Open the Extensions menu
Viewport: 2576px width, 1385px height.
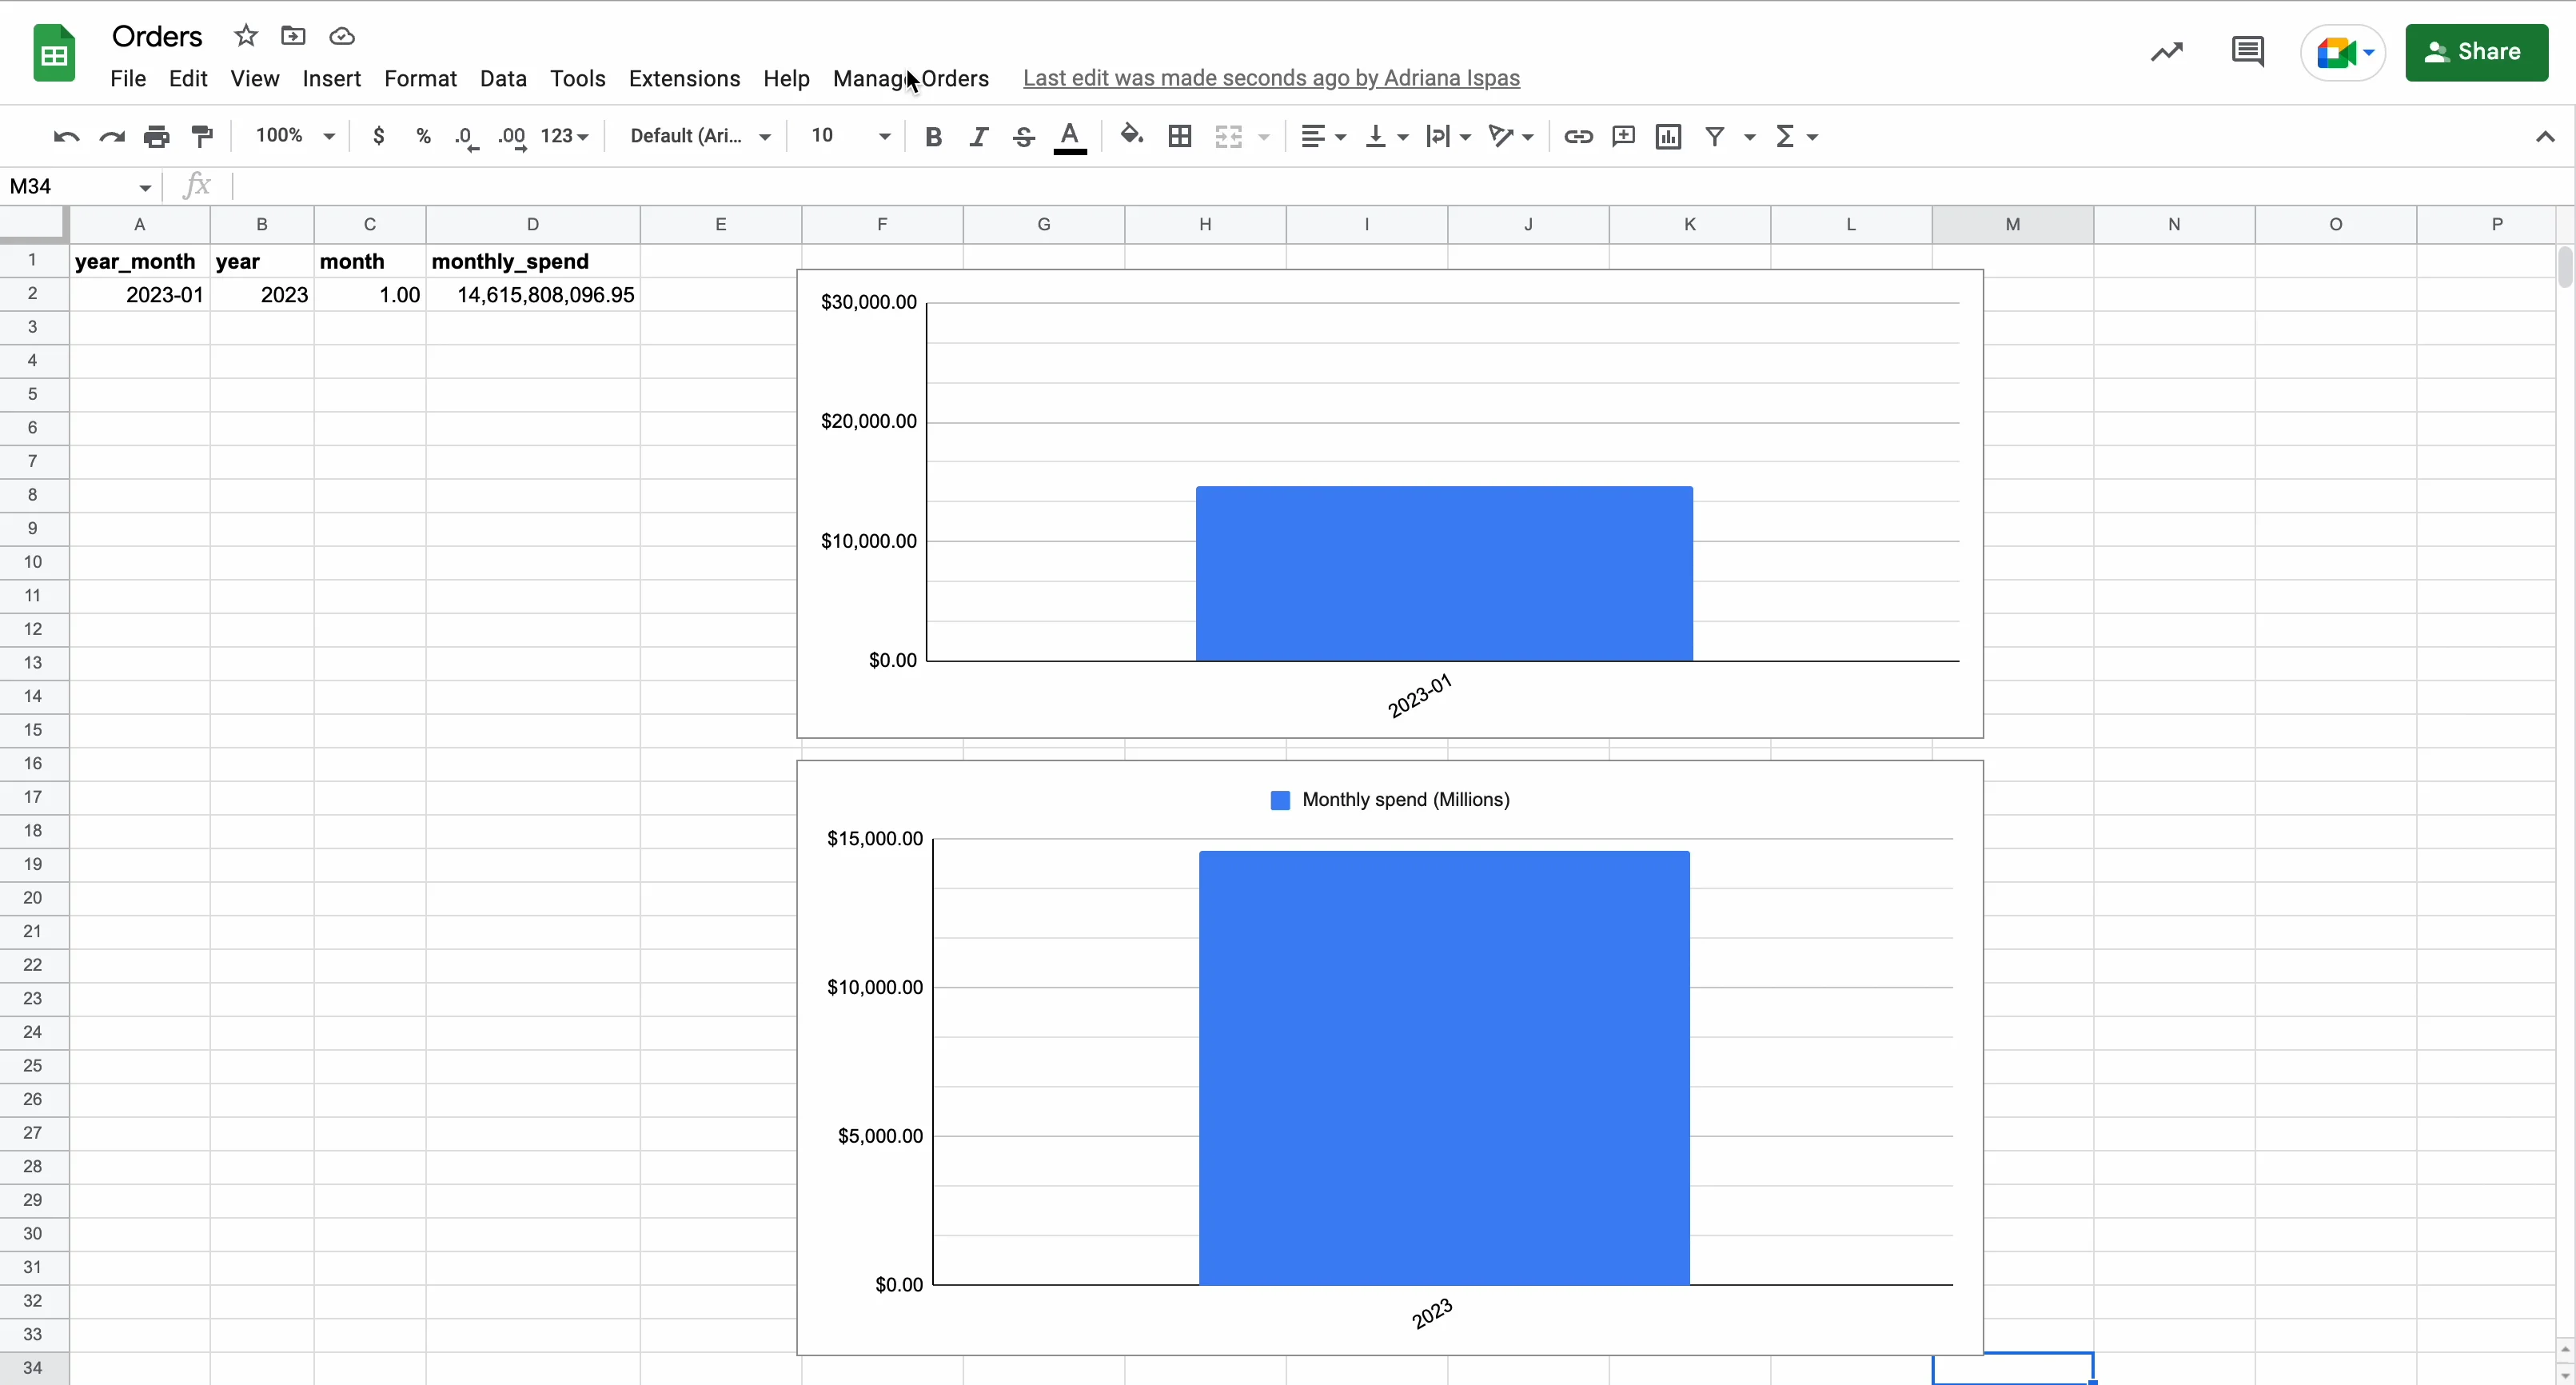click(684, 78)
